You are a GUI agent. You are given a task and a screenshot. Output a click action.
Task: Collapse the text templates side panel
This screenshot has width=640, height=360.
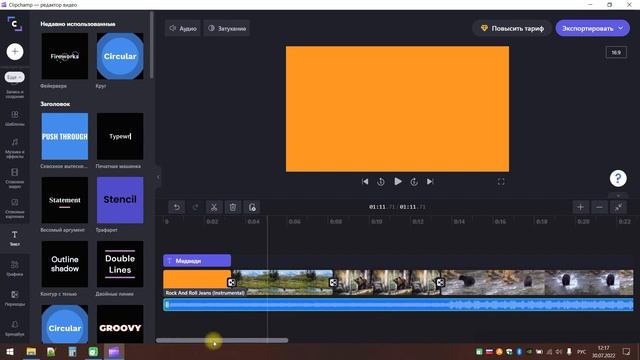(x=158, y=177)
